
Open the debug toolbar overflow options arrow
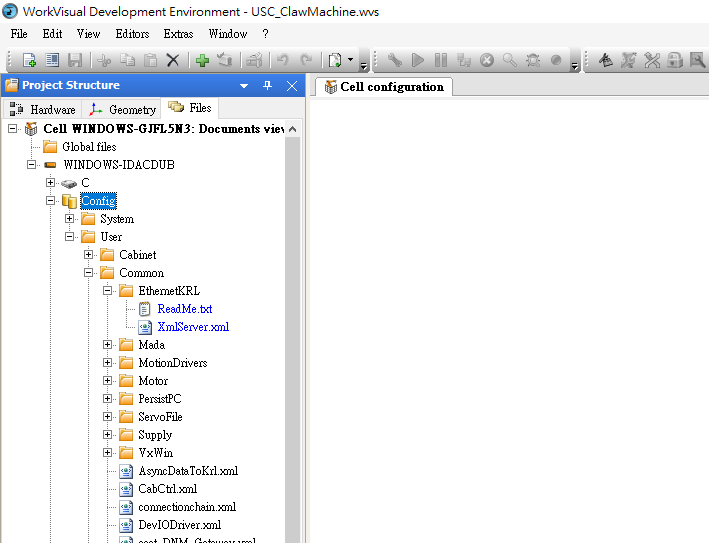(x=574, y=66)
